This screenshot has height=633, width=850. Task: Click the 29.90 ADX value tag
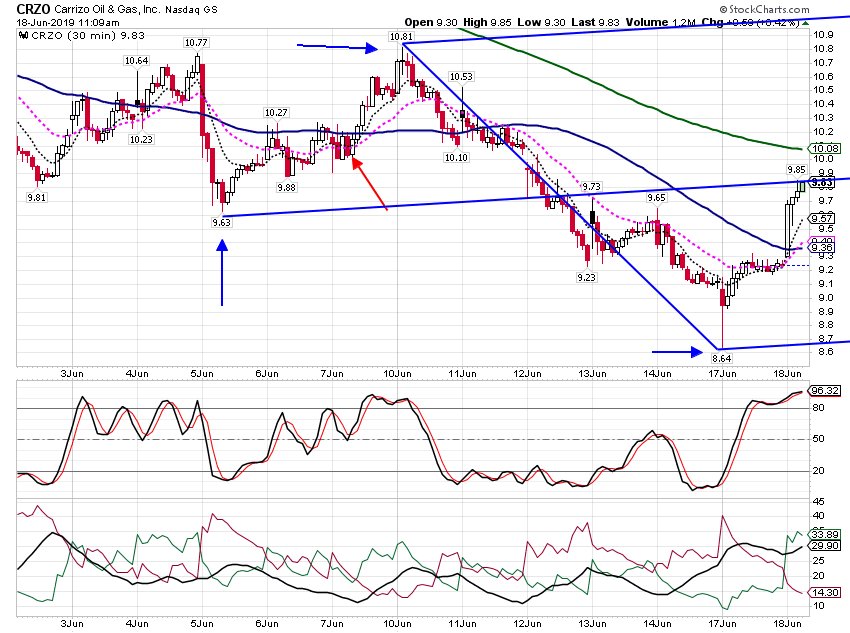tap(825, 545)
